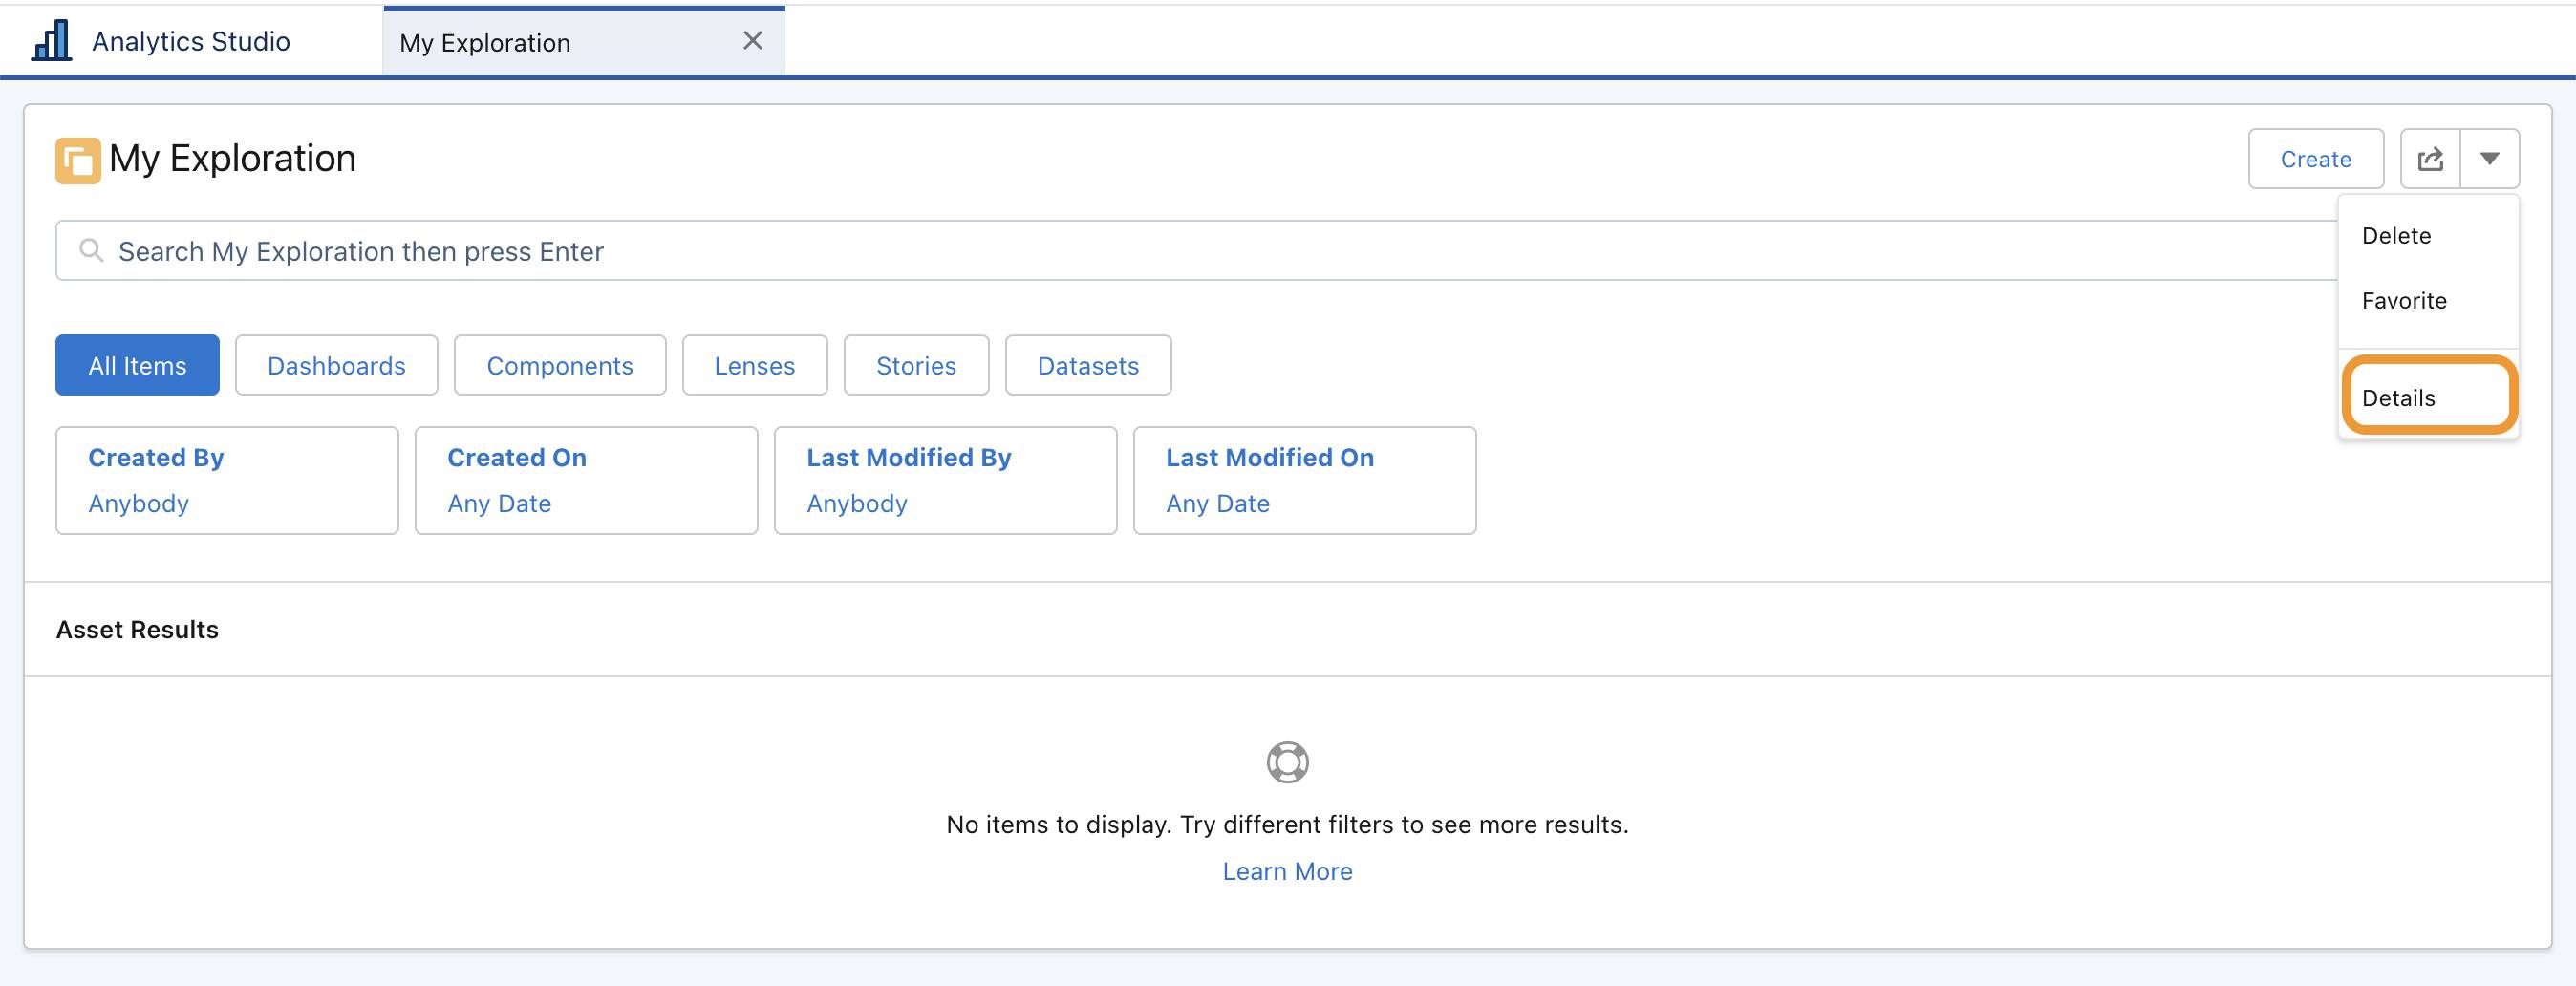Click the Create button
This screenshot has width=2576, height=986.
[x=2316, y=158]
